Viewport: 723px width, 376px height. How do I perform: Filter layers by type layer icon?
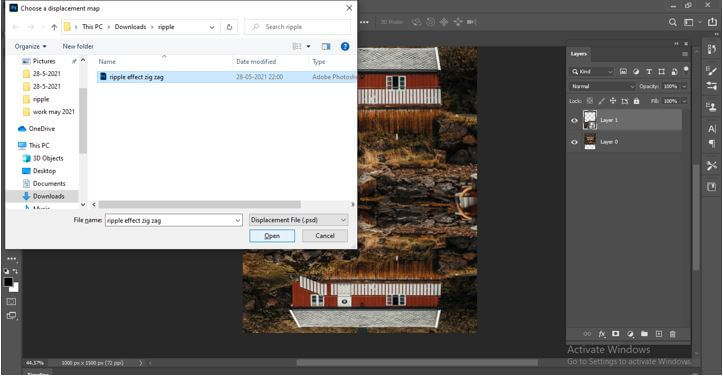tap(649, 72)
